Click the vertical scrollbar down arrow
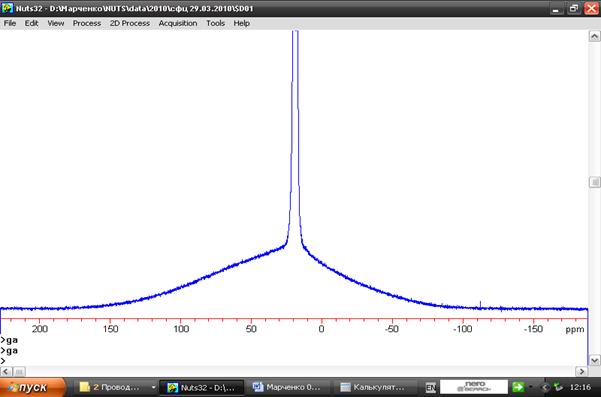The width and height of the screenshot is (601, 397). tap(594, 361)
